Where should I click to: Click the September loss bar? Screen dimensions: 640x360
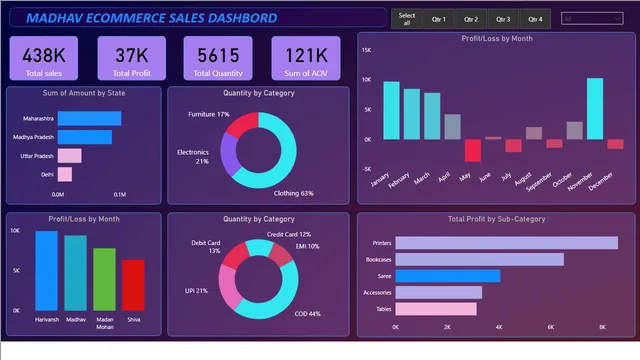[x=554, y=144]
